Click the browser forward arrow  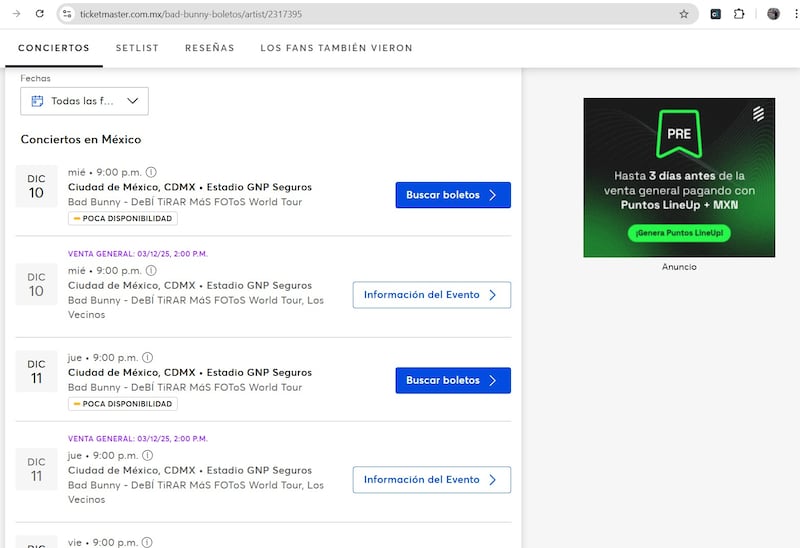point(12,14)
